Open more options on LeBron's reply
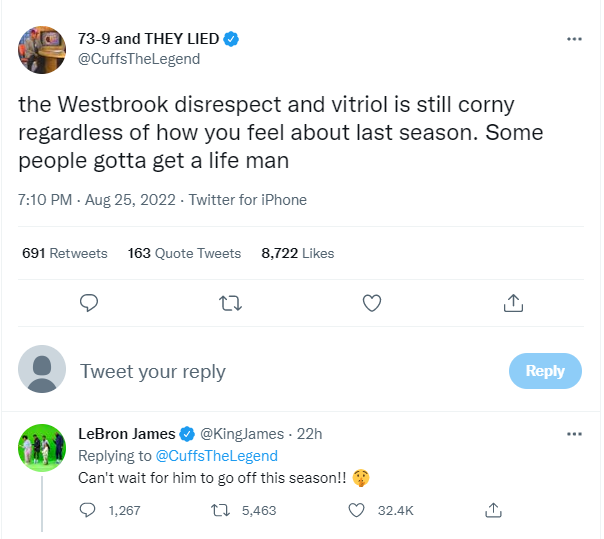The image size is (604, 539). point(574,434)
